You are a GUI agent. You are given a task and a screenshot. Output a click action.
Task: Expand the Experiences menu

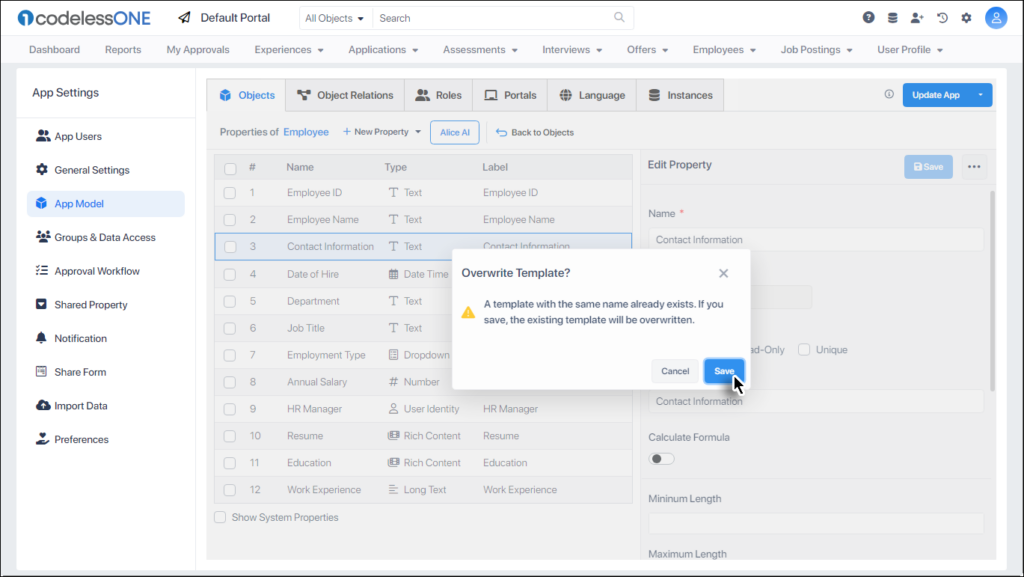click(x=289, y=50)
